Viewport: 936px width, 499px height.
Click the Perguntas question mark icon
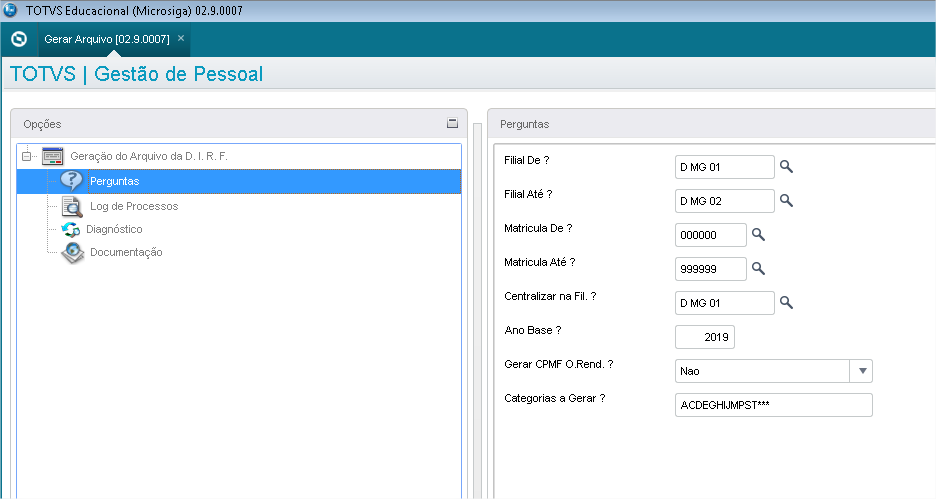(x=71, y=180)
